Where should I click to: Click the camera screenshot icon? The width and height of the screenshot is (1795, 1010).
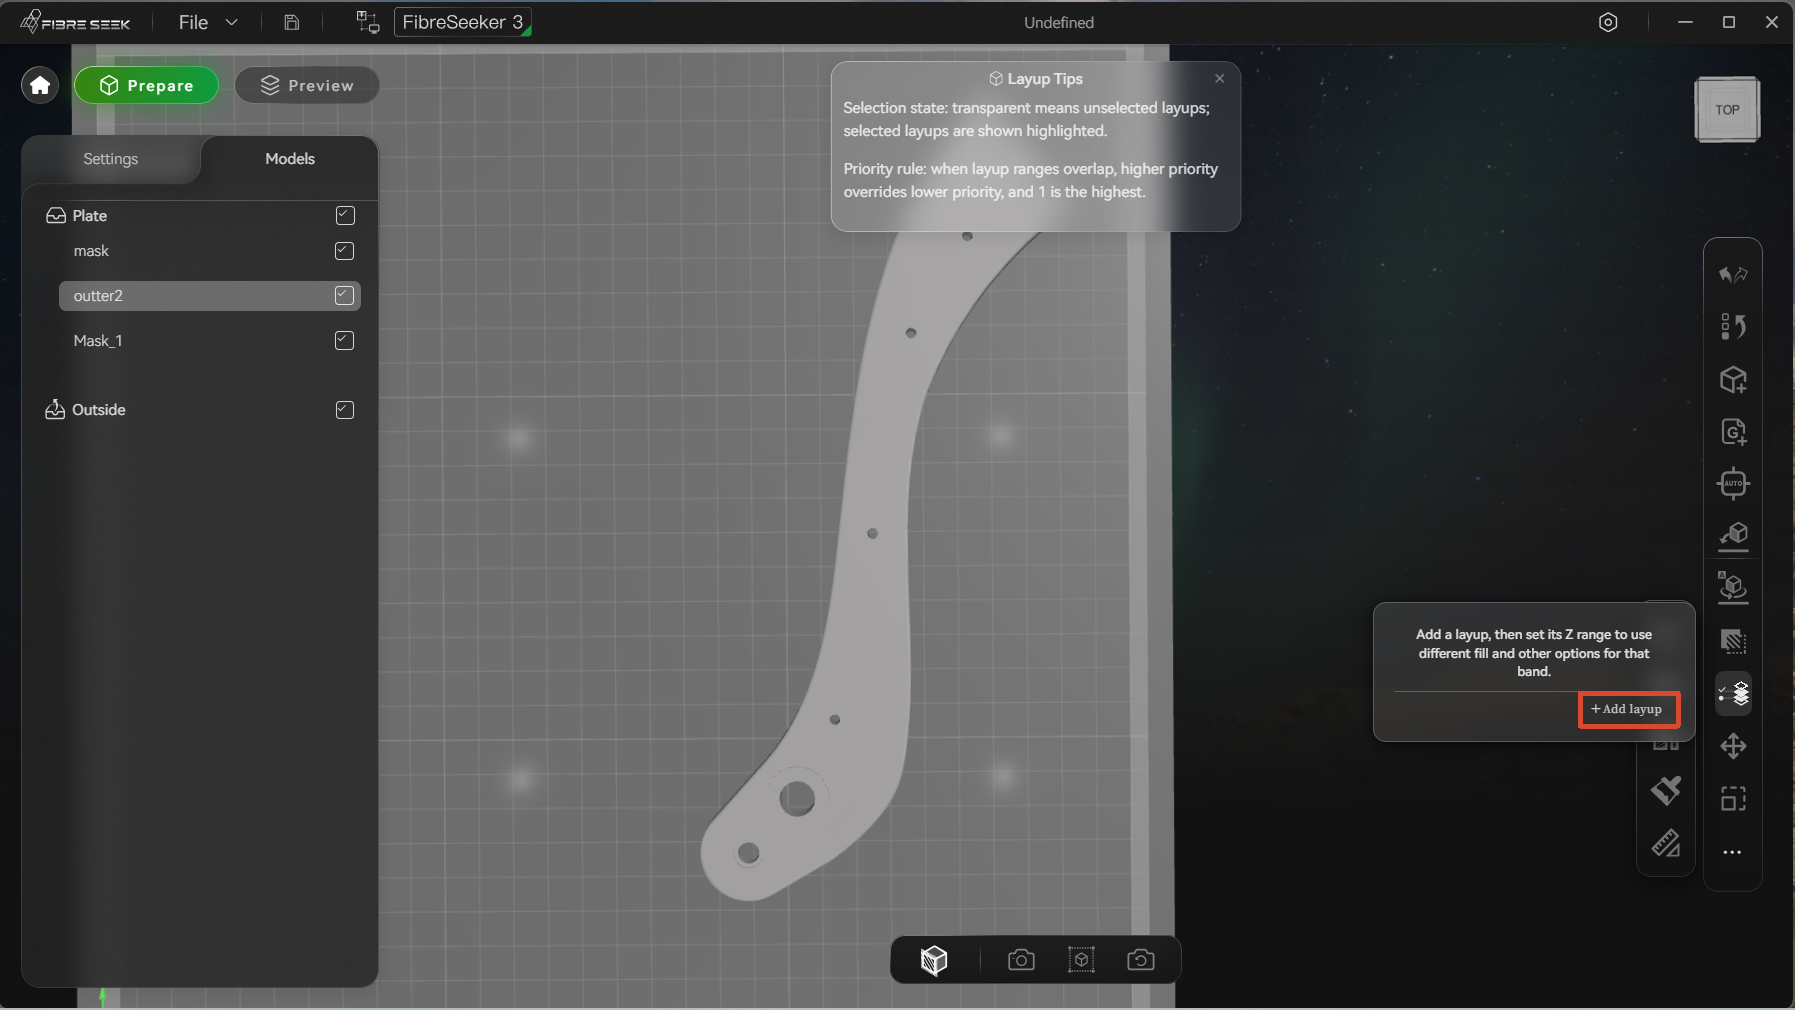click(1021, 960)
